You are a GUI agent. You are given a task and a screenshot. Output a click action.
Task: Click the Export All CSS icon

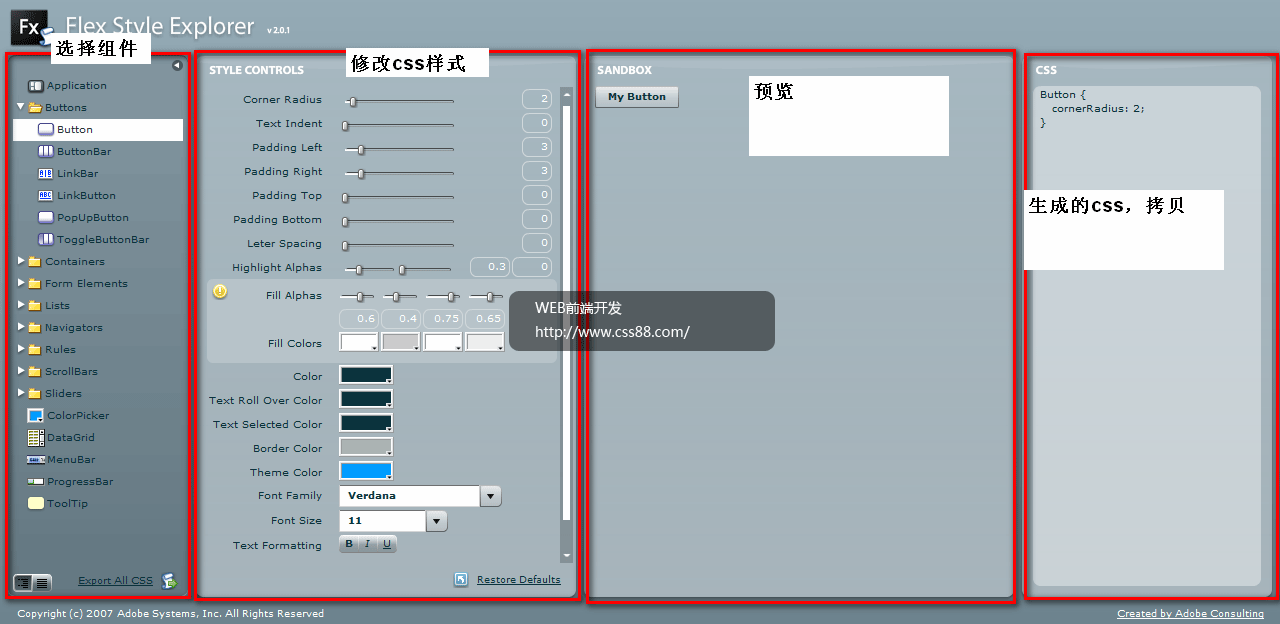(168, 581)
